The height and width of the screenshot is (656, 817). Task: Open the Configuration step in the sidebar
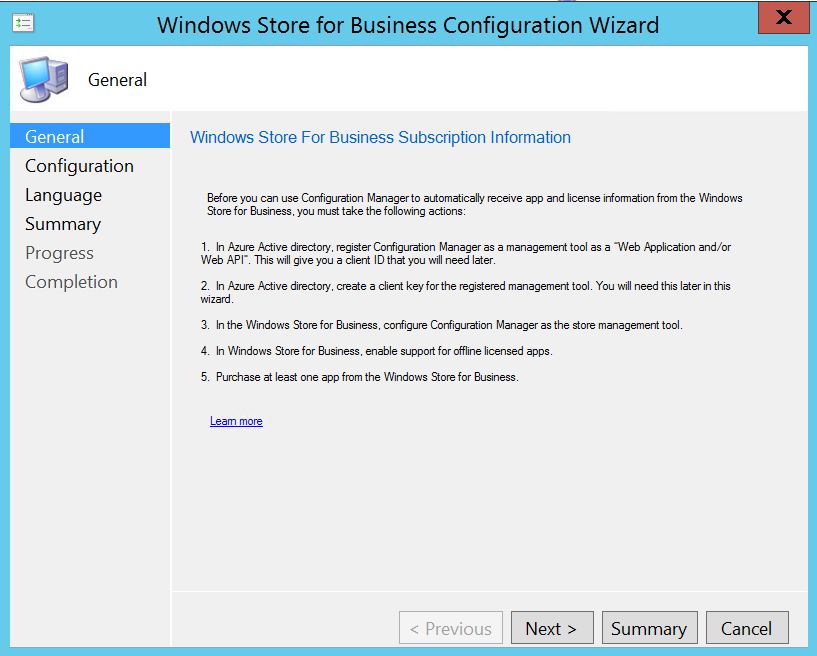point(79,166)
